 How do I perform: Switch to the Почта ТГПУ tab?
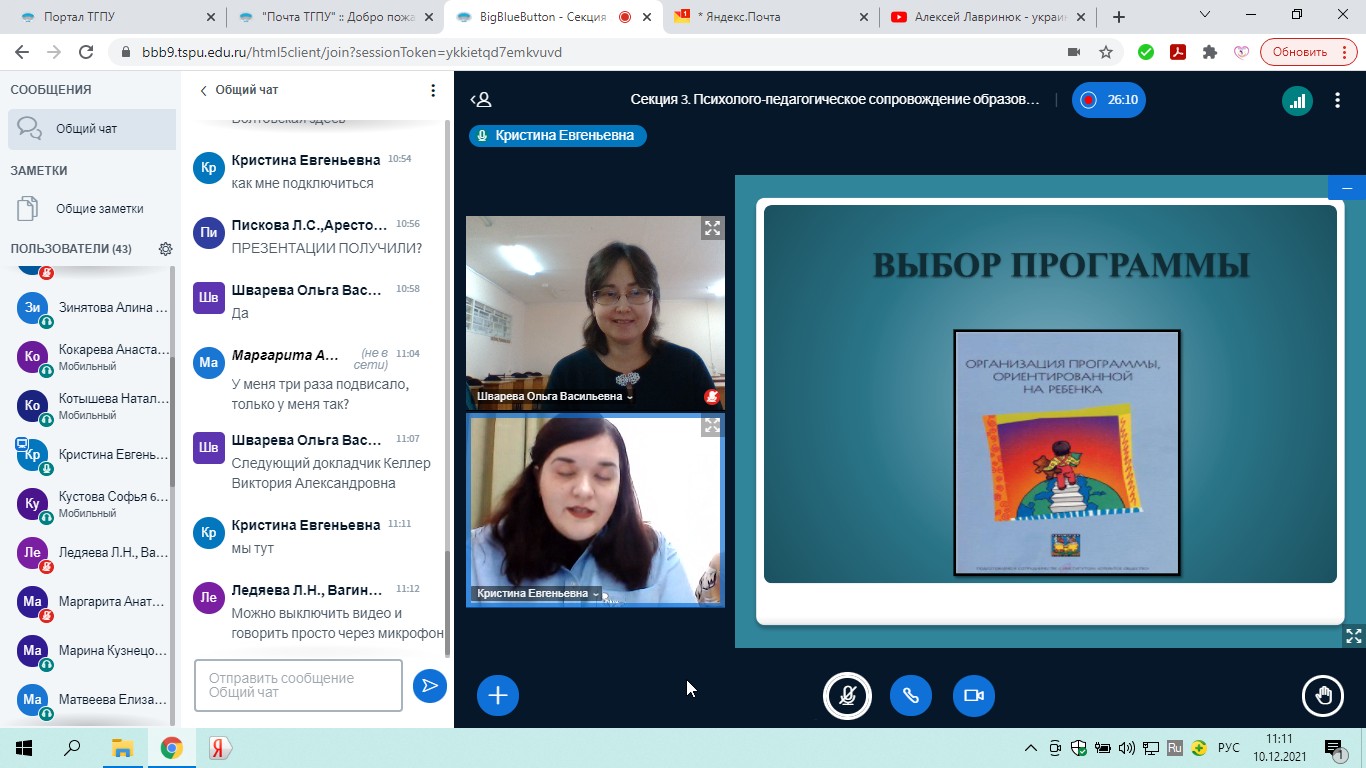point(333,17)
